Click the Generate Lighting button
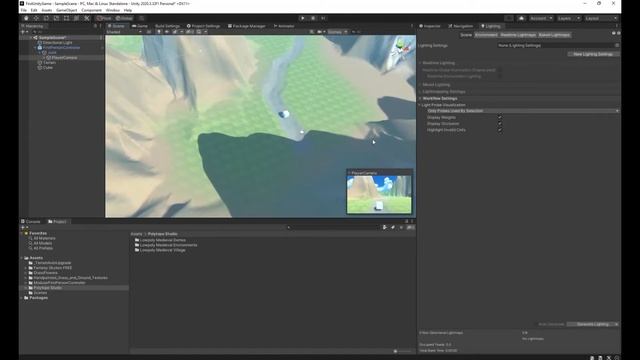This screenshot has width=640, height=360. (x=592, y=324)
